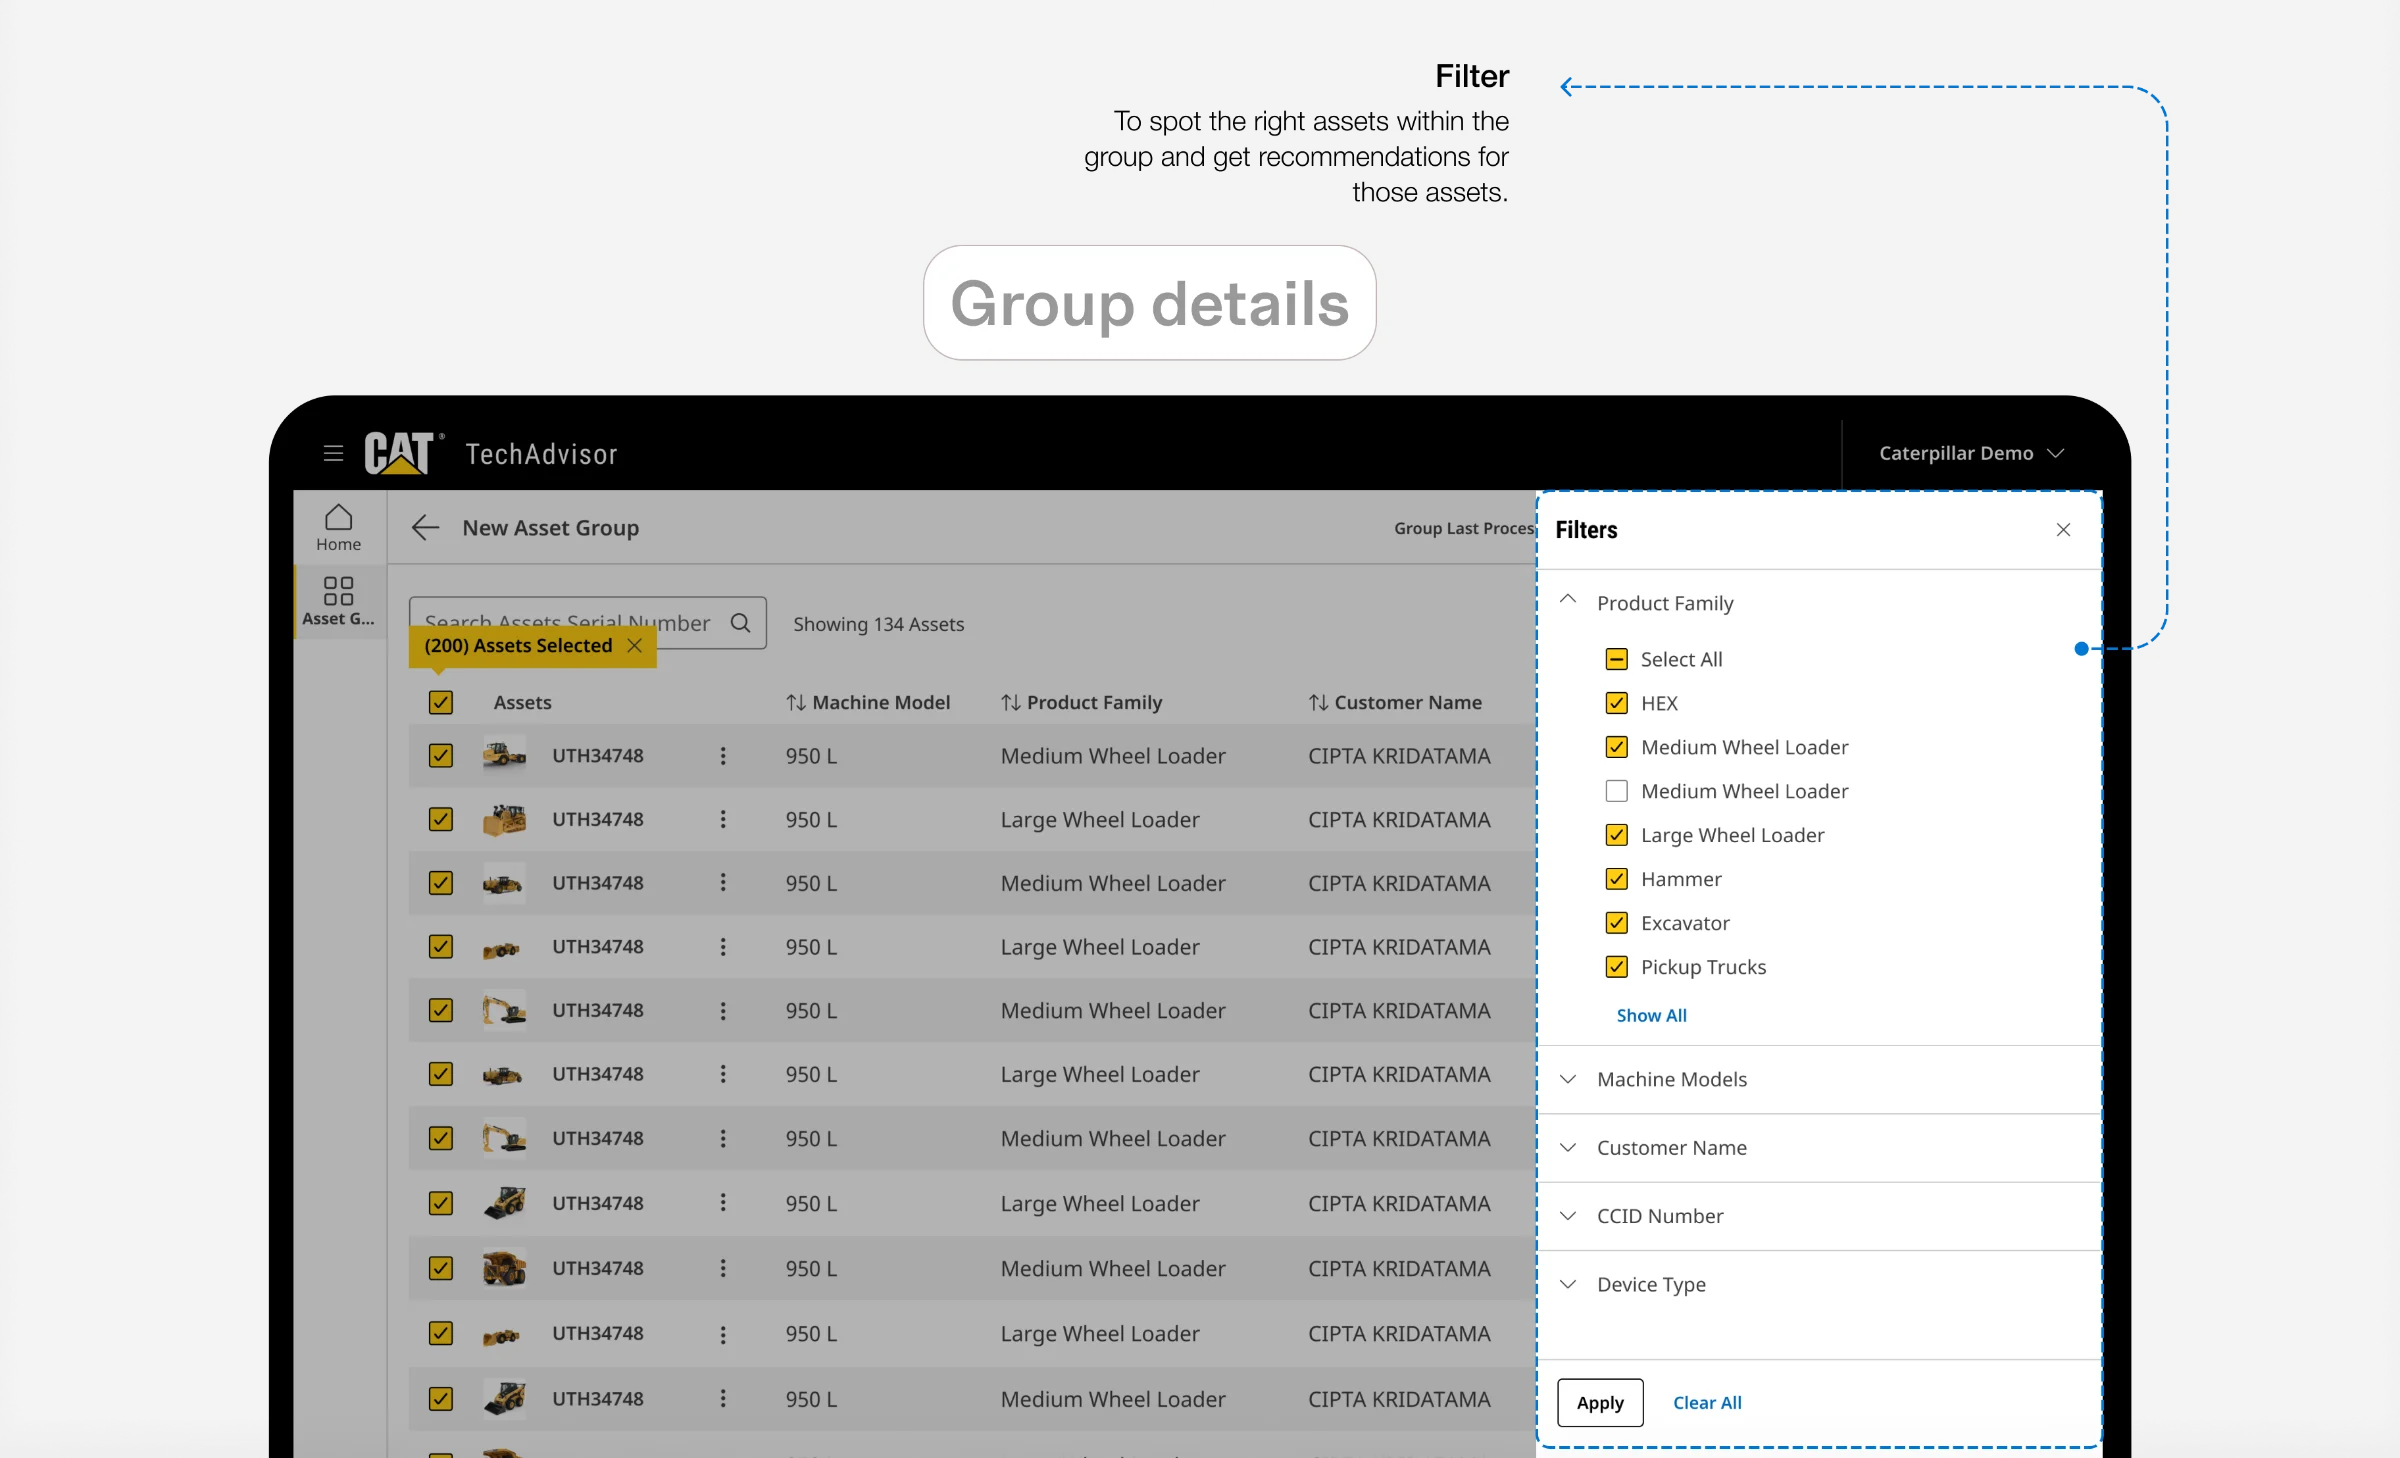
Task: Click the search magnifier icon
Action: pyautogui.click(x=740, y=623)
